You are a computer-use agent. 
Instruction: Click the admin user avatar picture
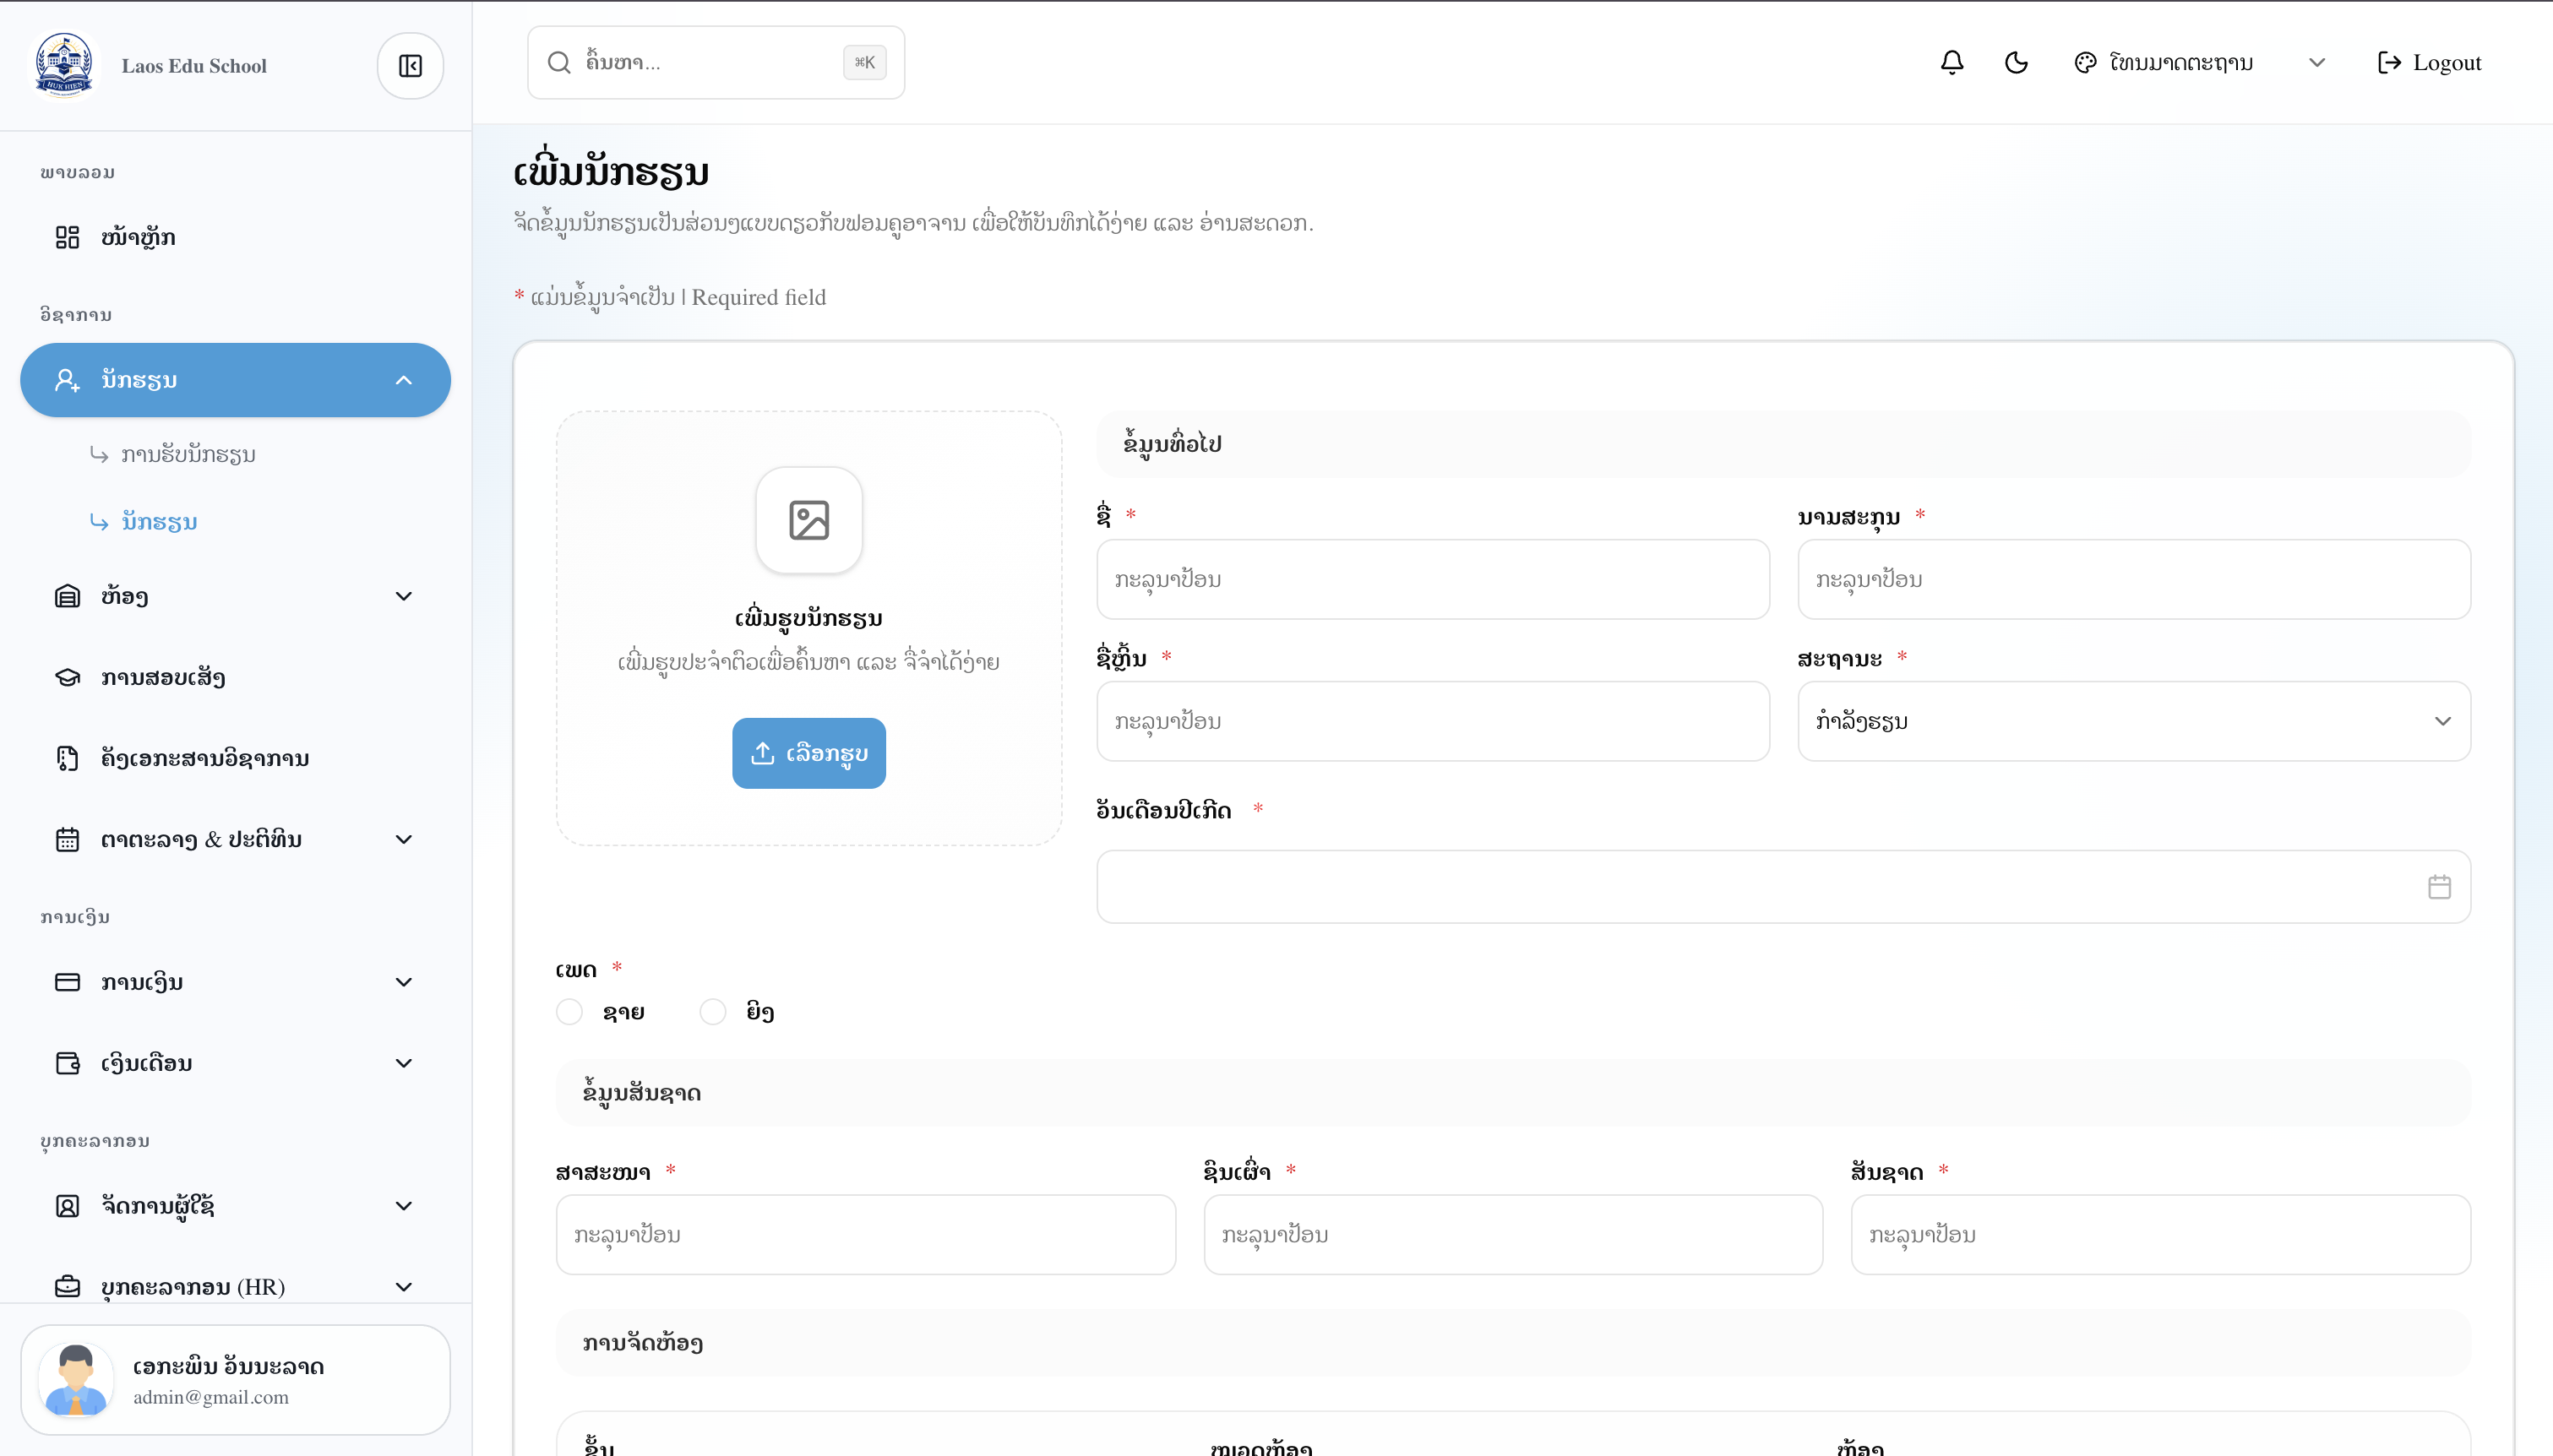(x=76, y=1380)
